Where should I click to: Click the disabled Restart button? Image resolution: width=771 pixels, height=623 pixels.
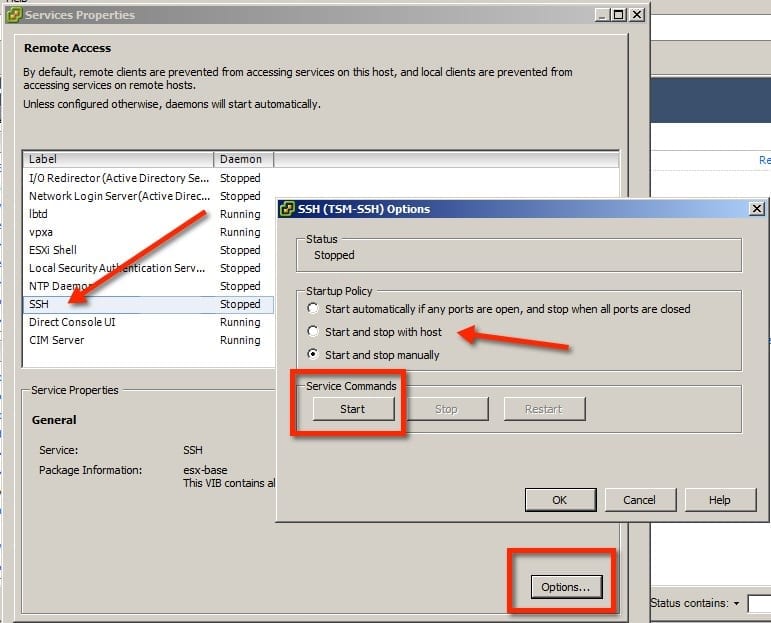[544, 409]
